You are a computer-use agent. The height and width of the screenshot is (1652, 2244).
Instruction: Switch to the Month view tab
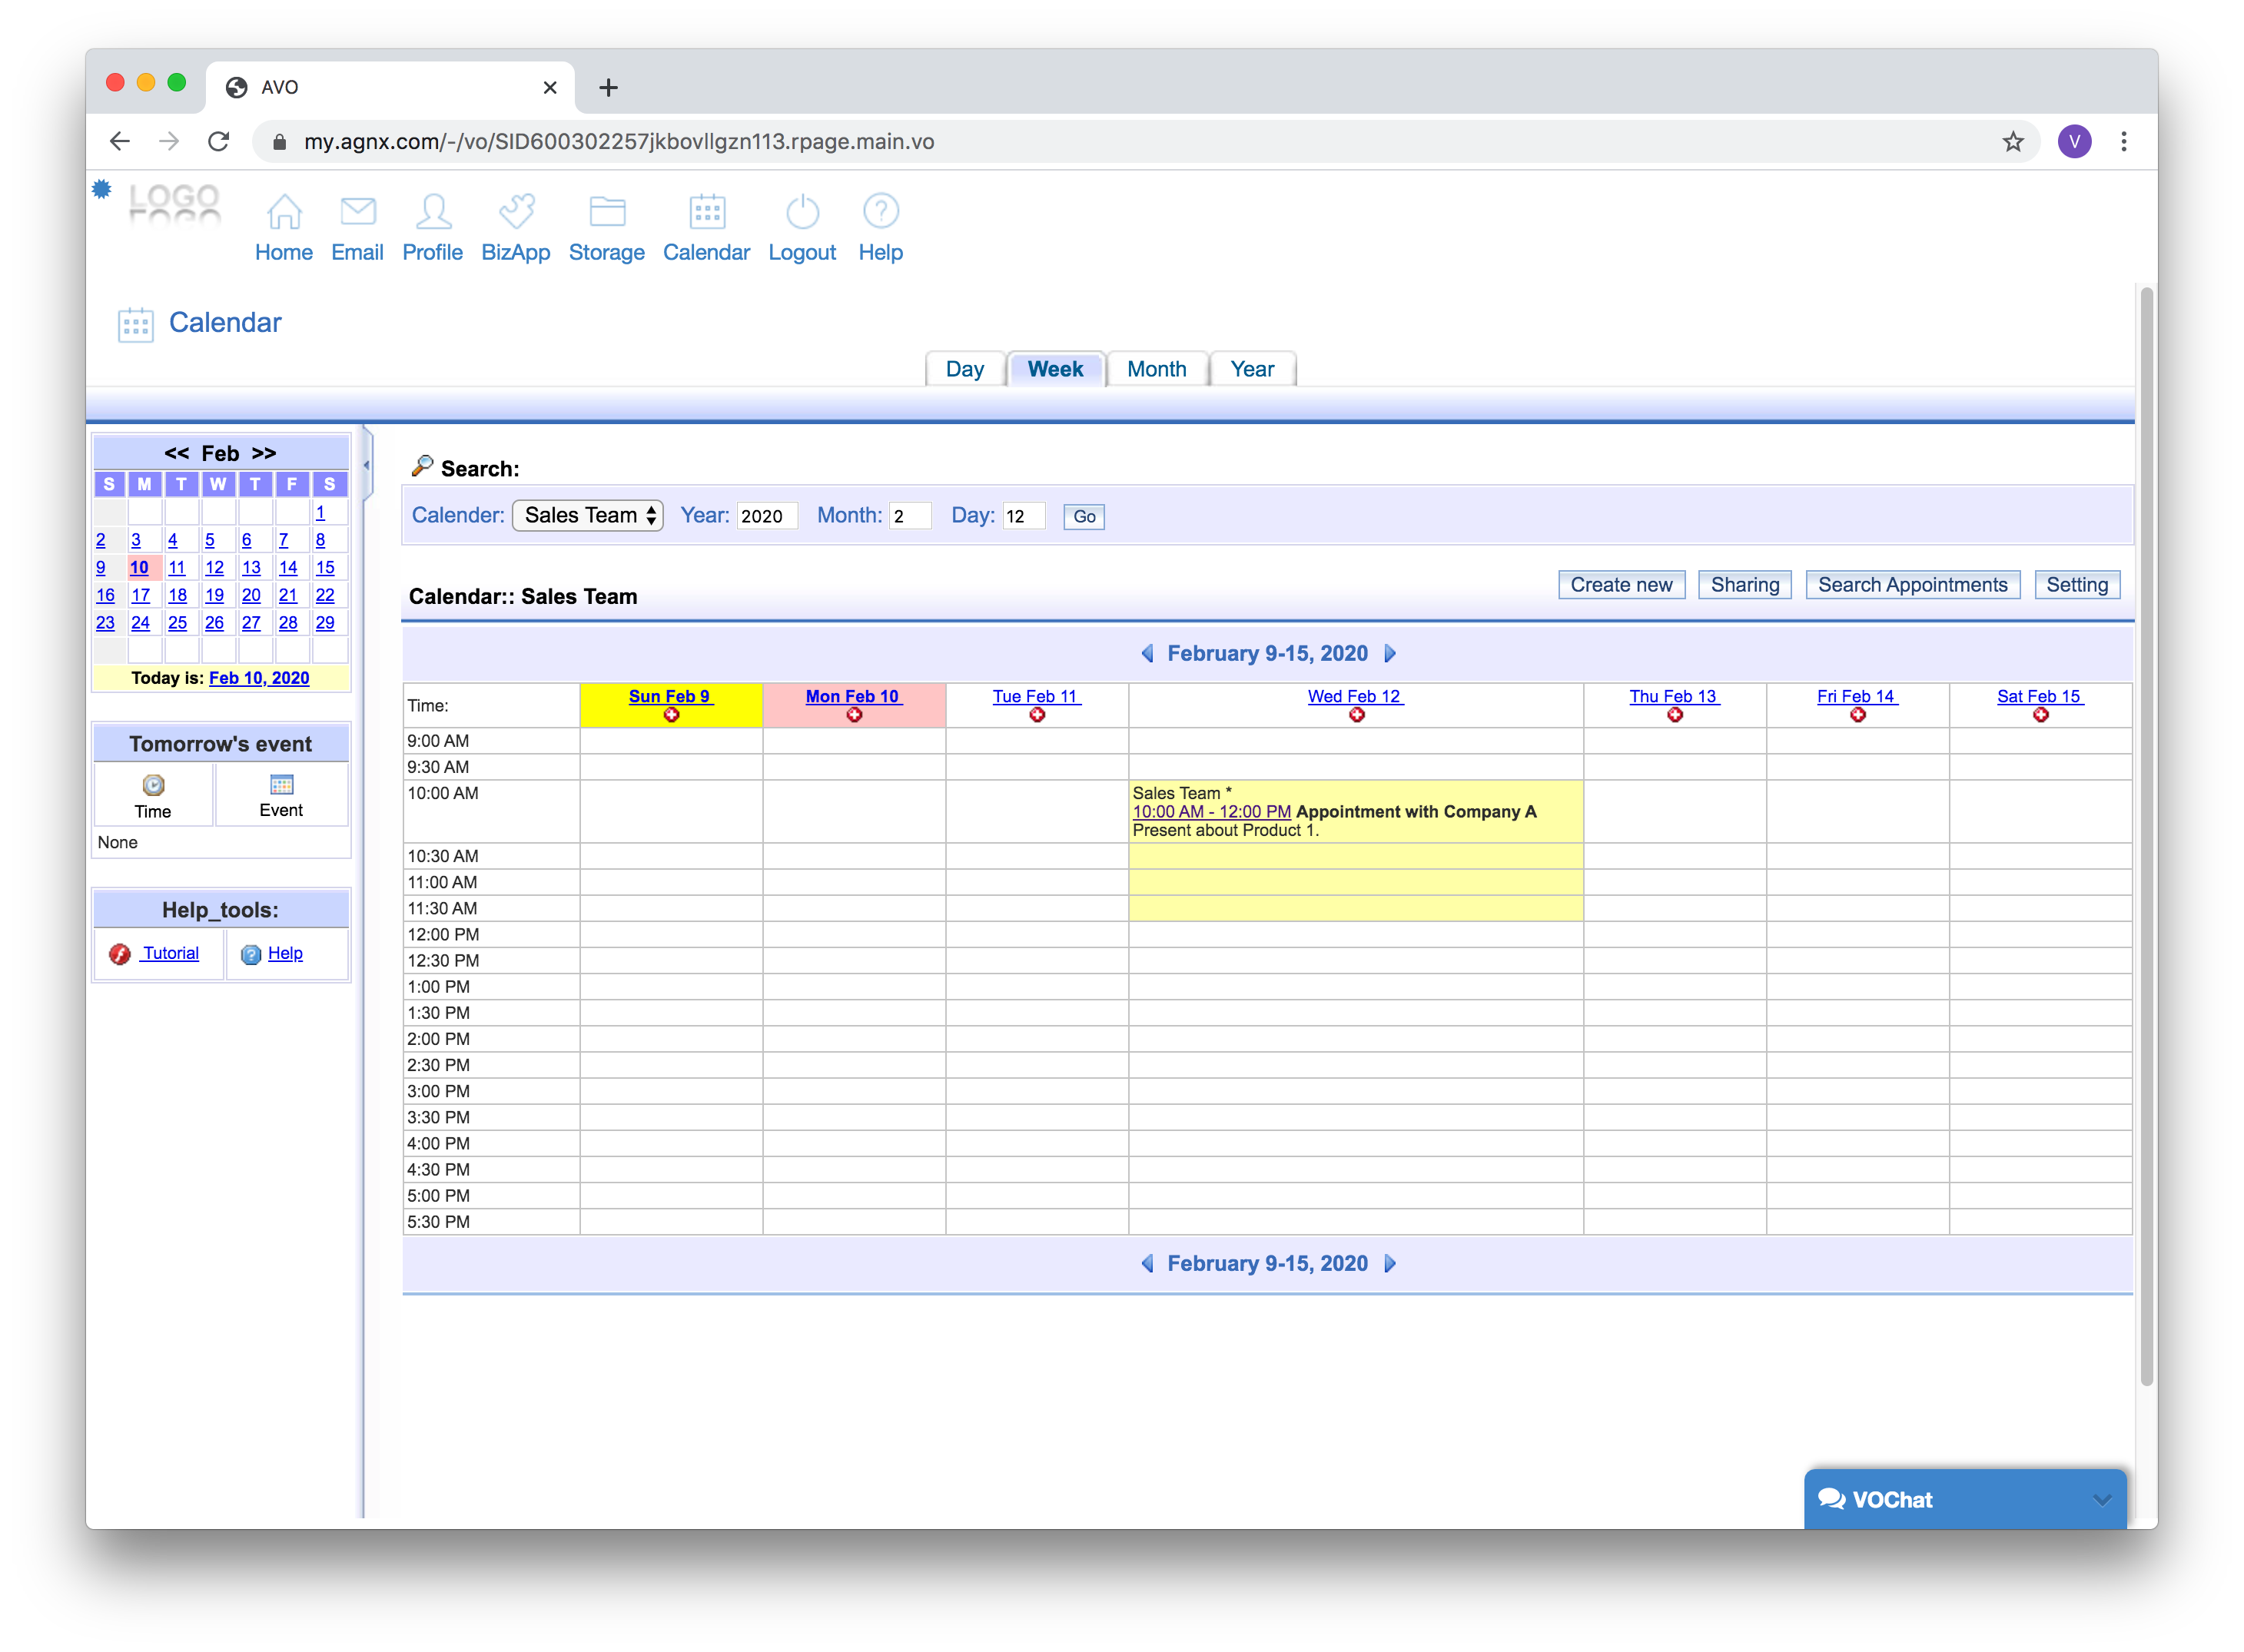click(1156, 369)
